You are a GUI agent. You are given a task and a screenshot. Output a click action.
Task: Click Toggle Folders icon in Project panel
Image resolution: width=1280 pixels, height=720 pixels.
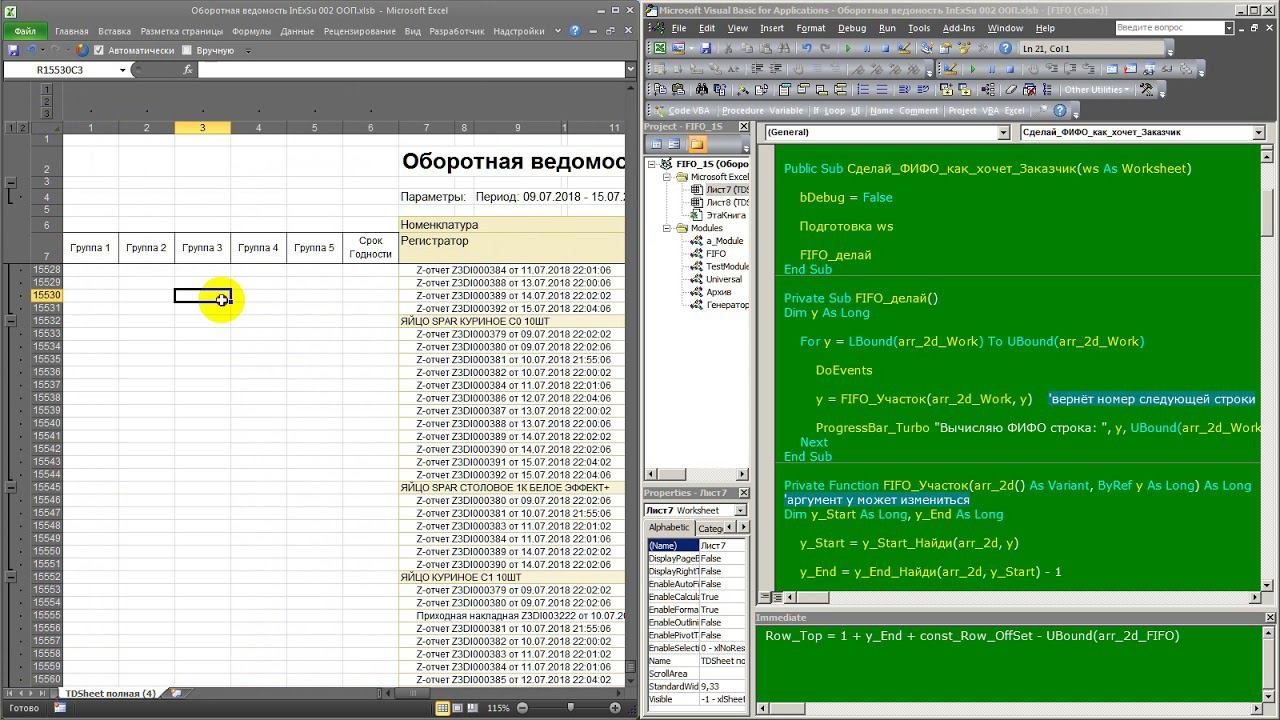point(697,145)
